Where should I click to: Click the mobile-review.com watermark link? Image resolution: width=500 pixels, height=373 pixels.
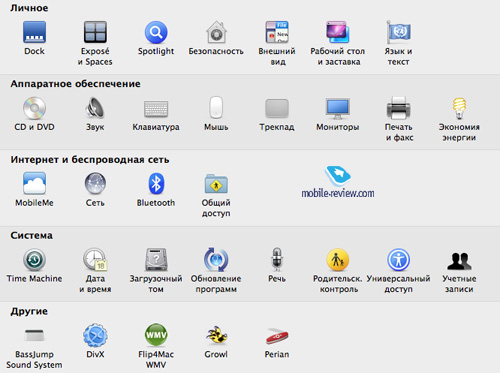click(x=338, y=193)
